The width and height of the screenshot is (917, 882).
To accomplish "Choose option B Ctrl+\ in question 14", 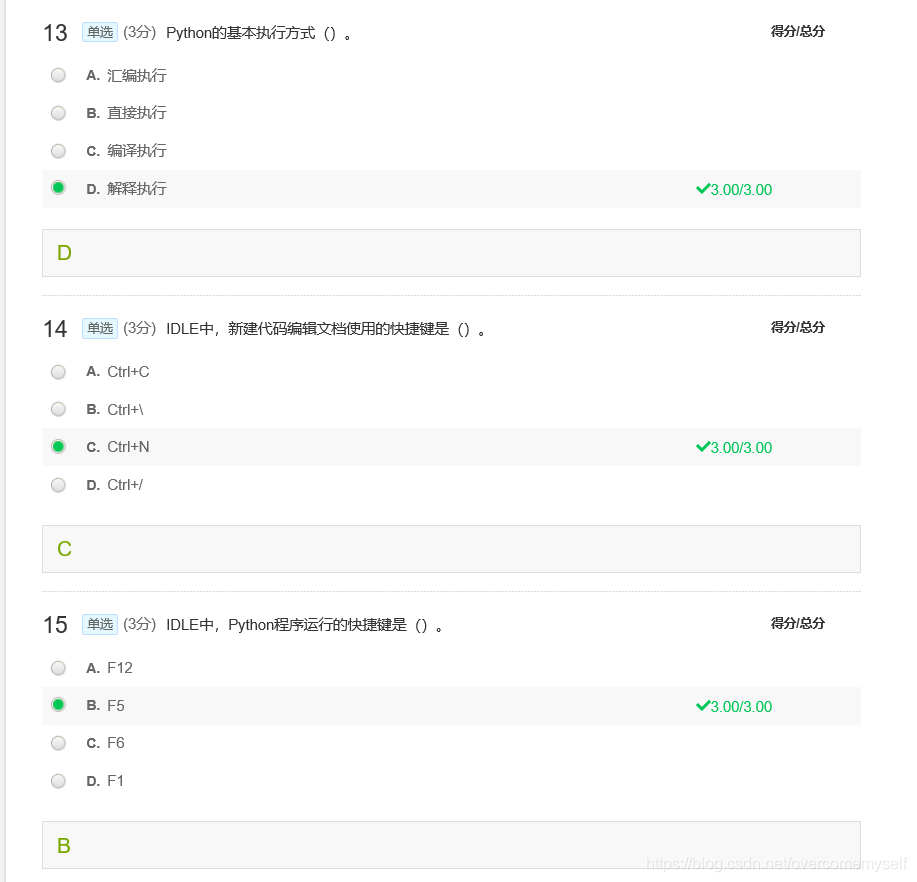I will [58, 409].
